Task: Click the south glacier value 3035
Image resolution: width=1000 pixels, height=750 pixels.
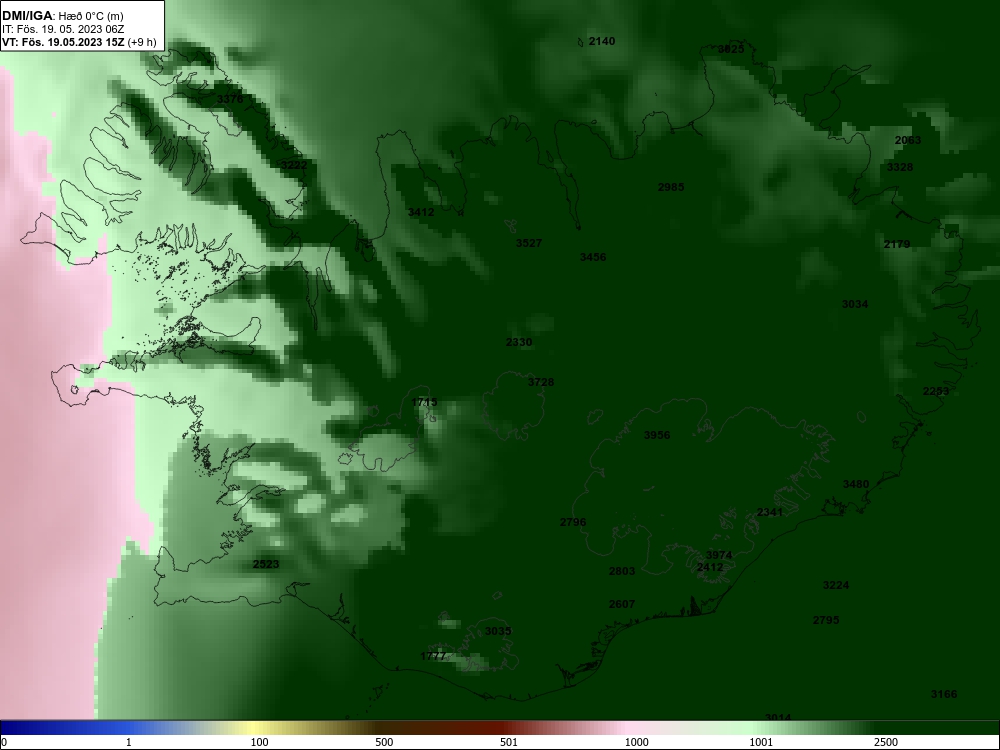Action: (498, 631)
